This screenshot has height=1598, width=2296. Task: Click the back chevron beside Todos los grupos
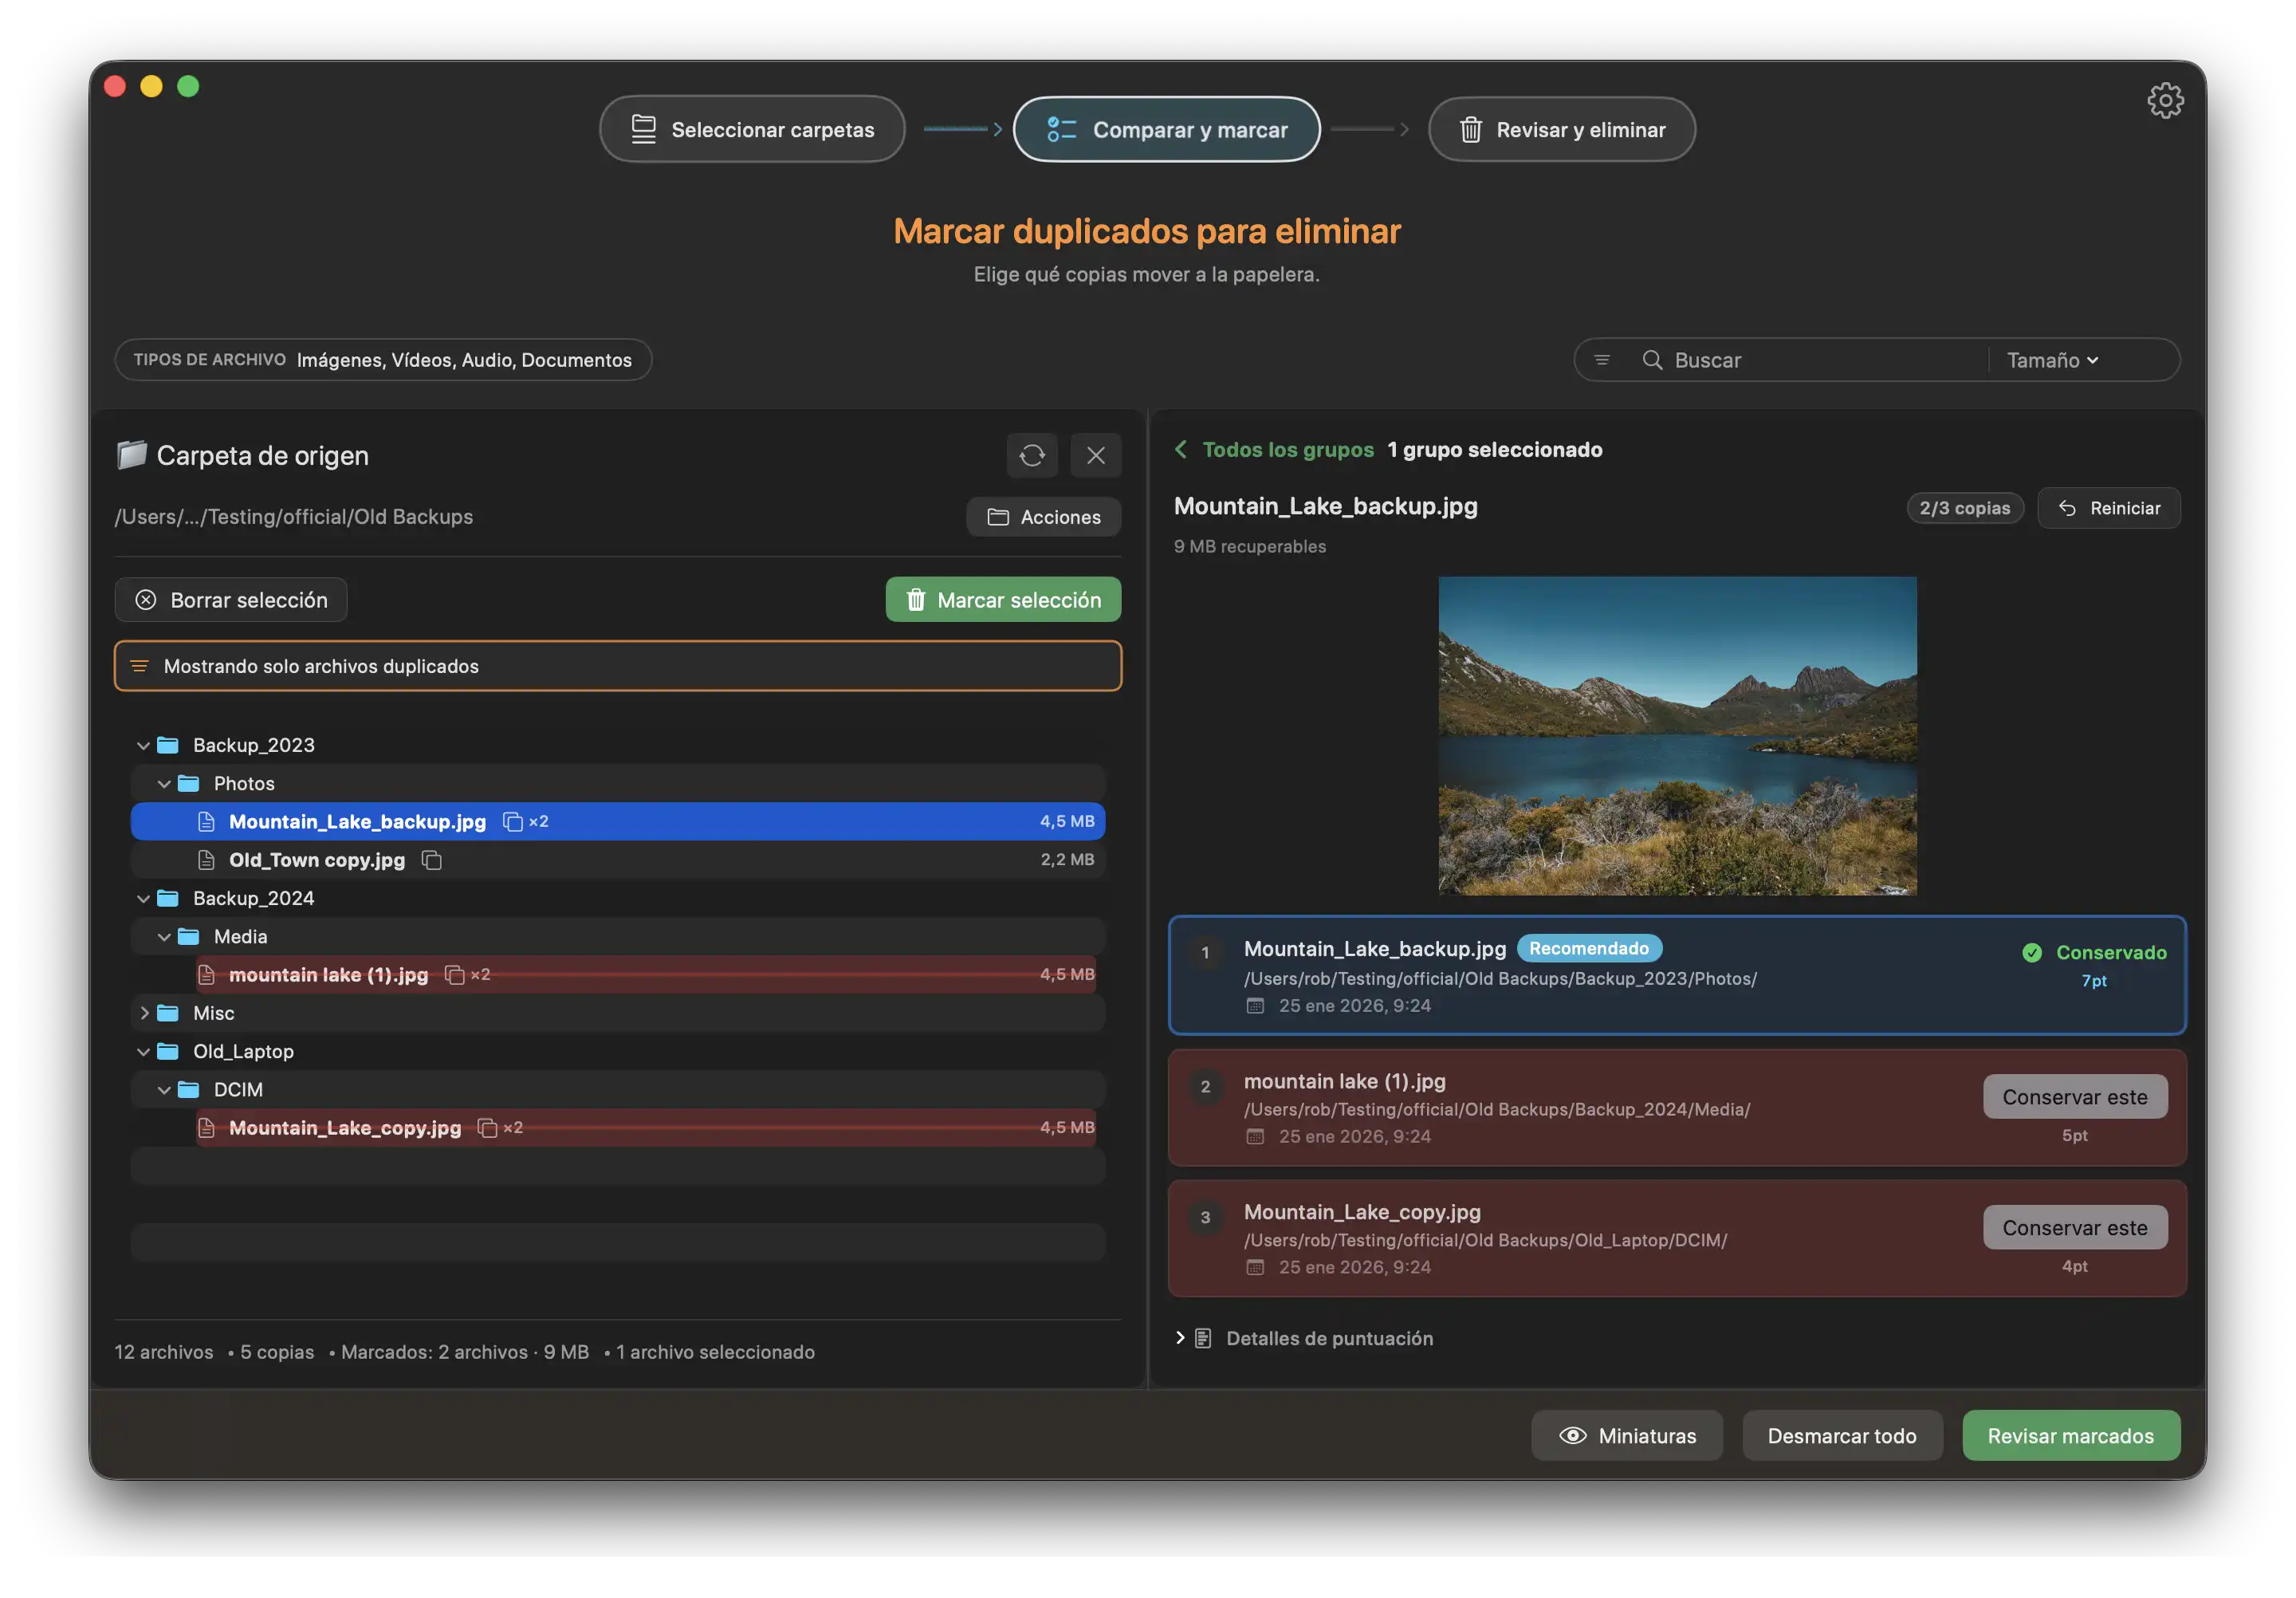pos(1181,450)
